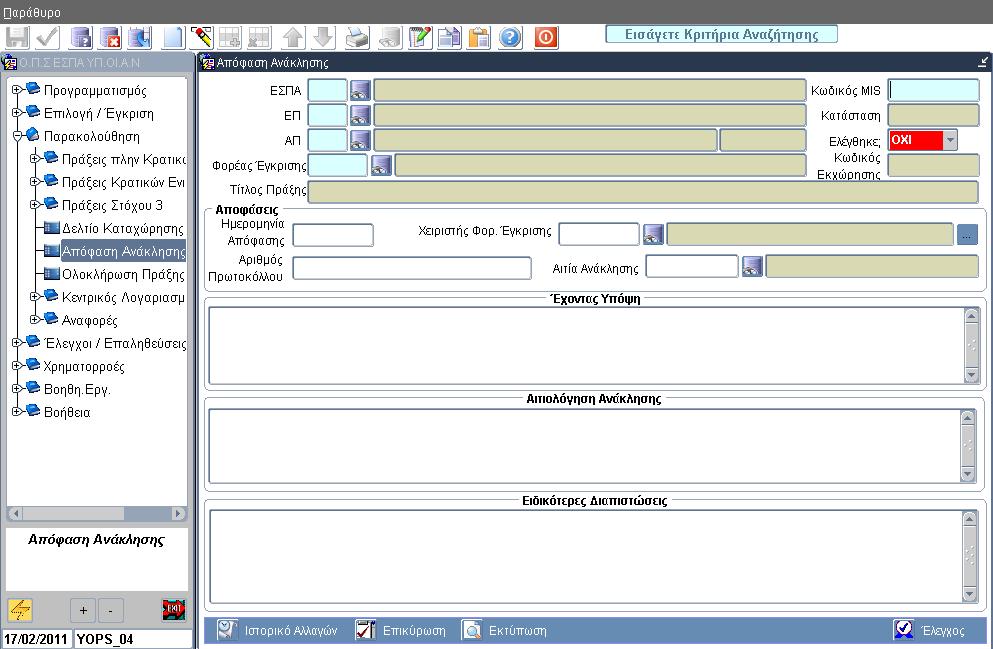Click the eraser clear record toolbar icon
This screenshot has height=649, width=993.
(x=201, y=37)
